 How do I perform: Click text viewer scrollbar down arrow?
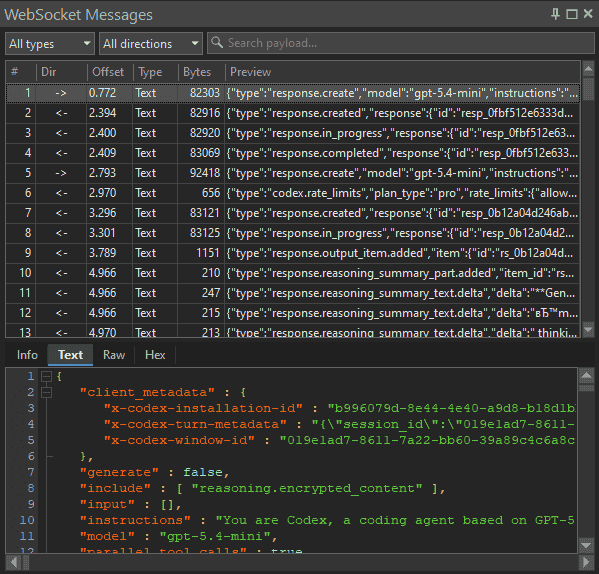(x=586, y=545)
